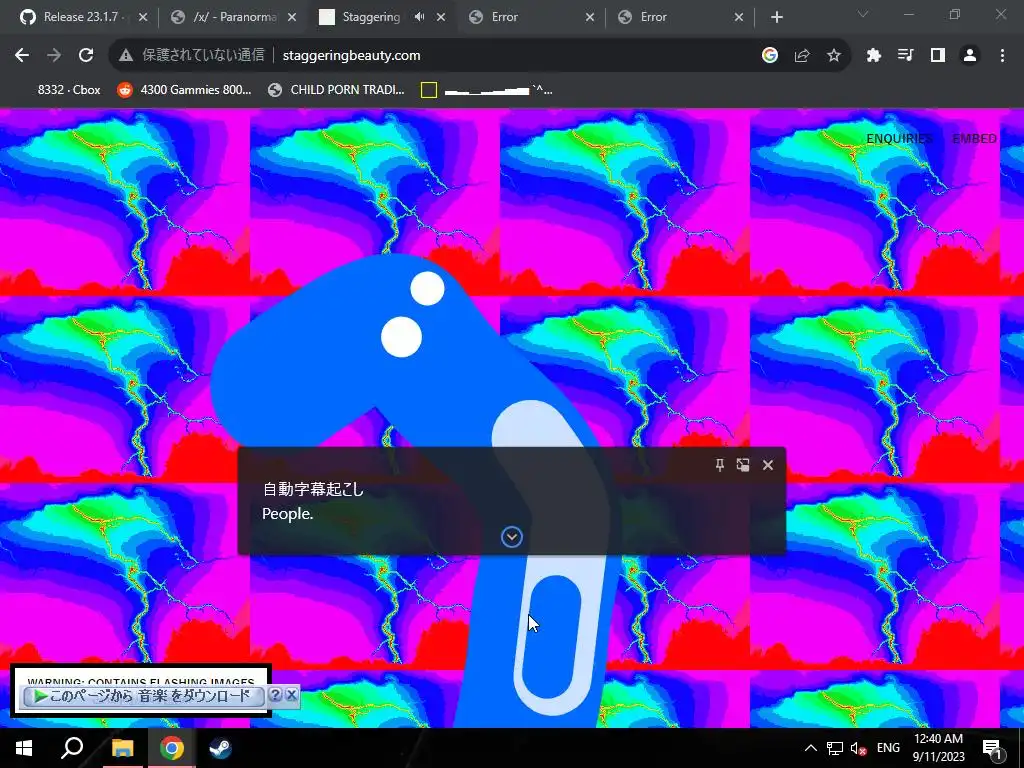Toggle the Chrome side panel icon
1024x768 pixels.
click(938, 56)
